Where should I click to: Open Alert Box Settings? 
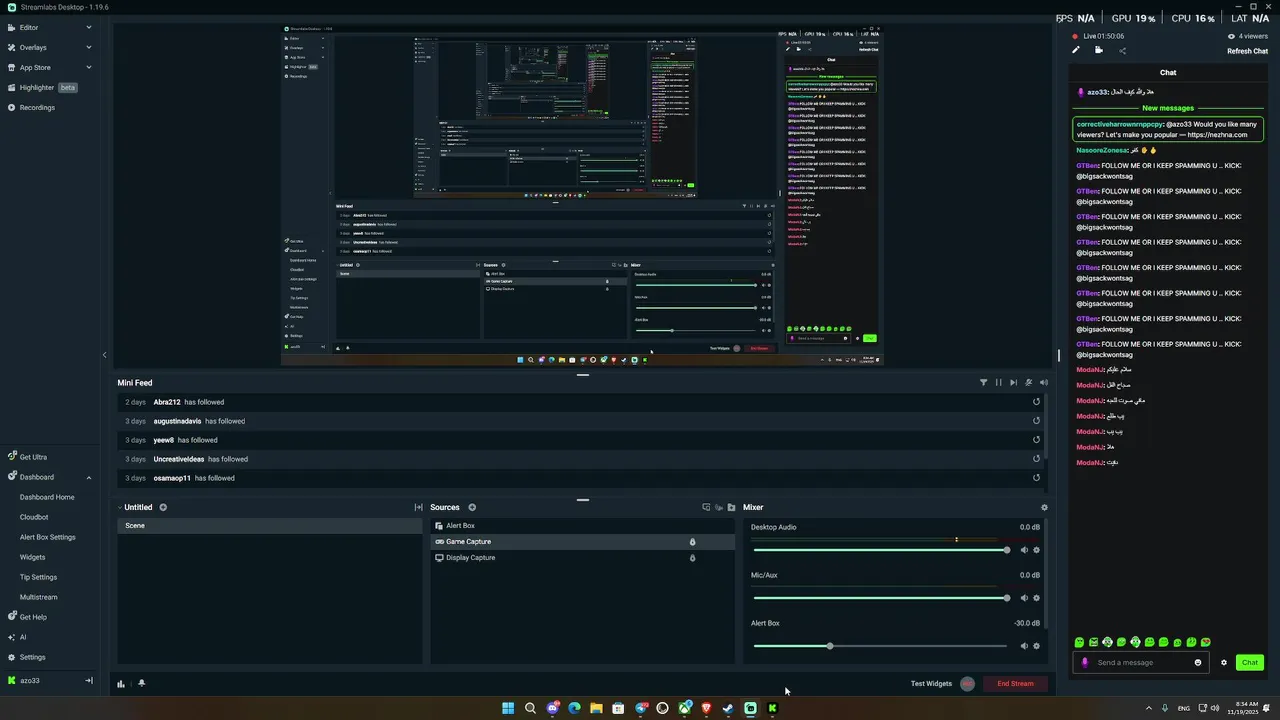tap(48, 537)
